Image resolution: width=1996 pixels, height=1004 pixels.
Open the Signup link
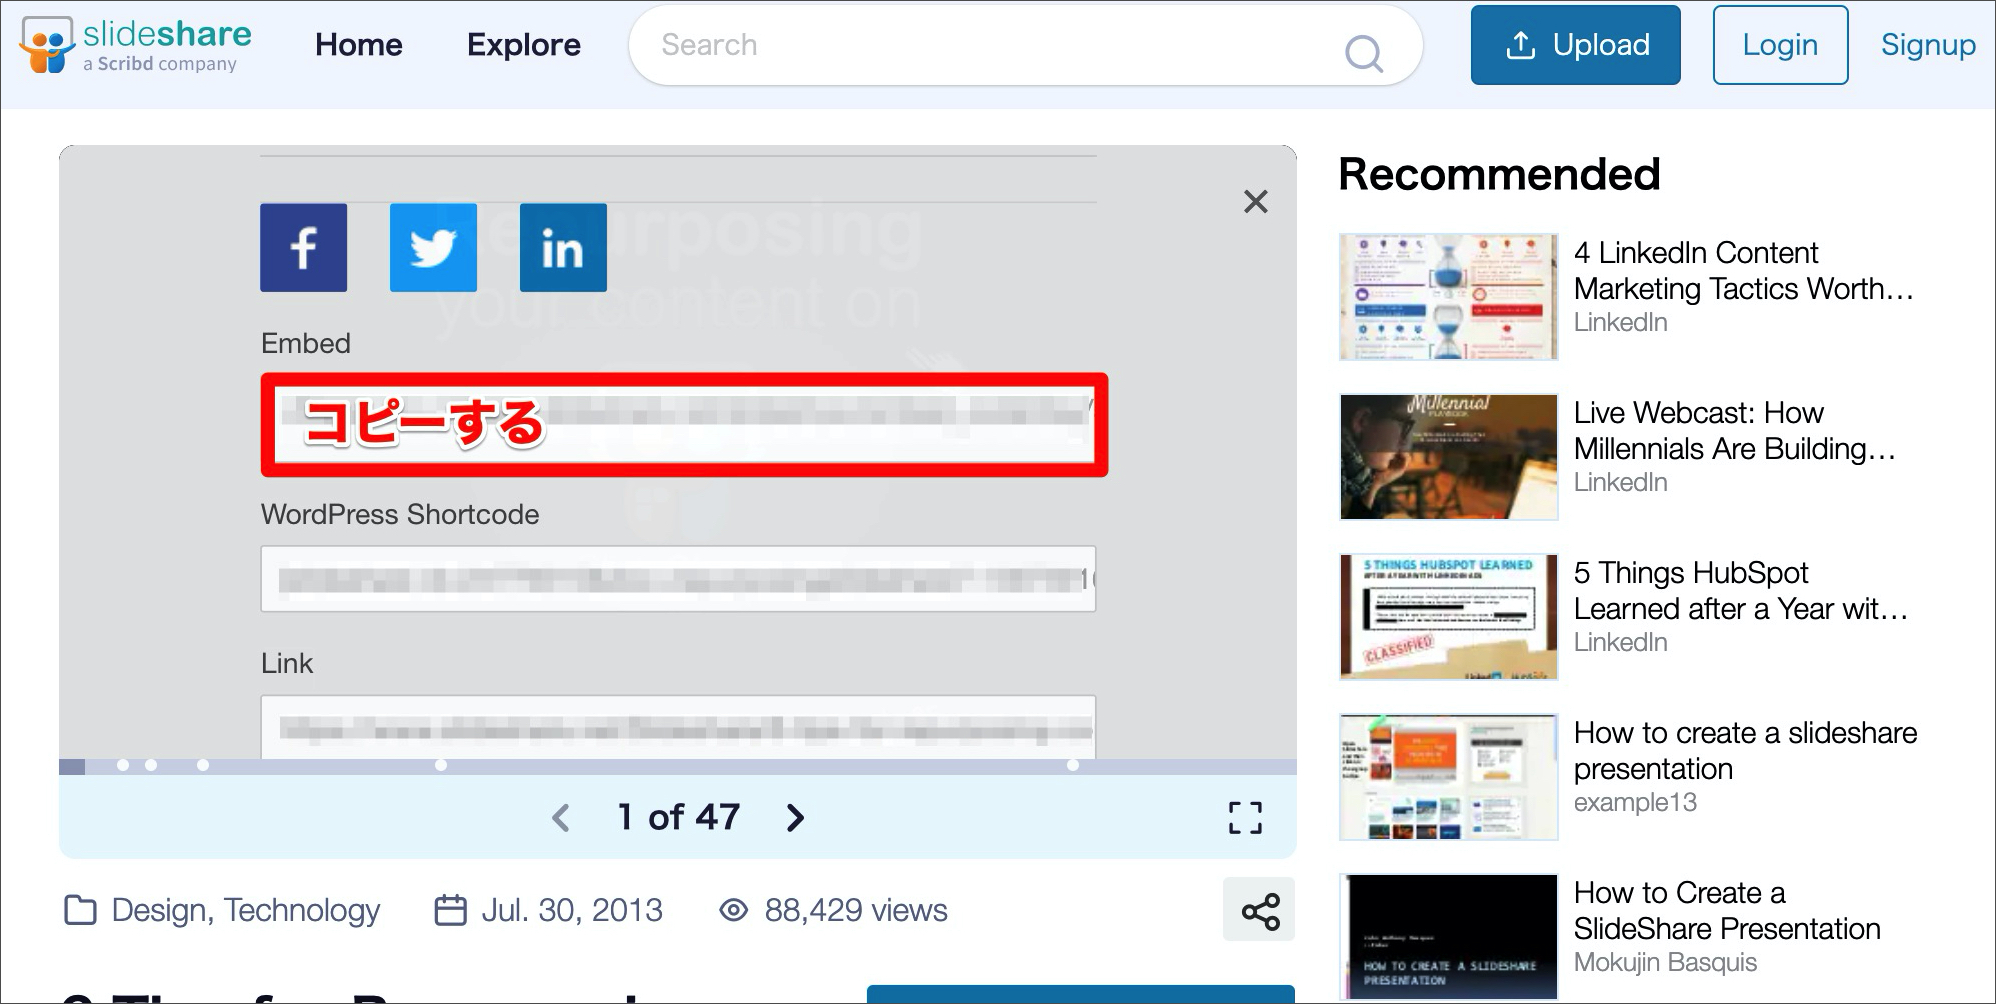(1927, 45)
